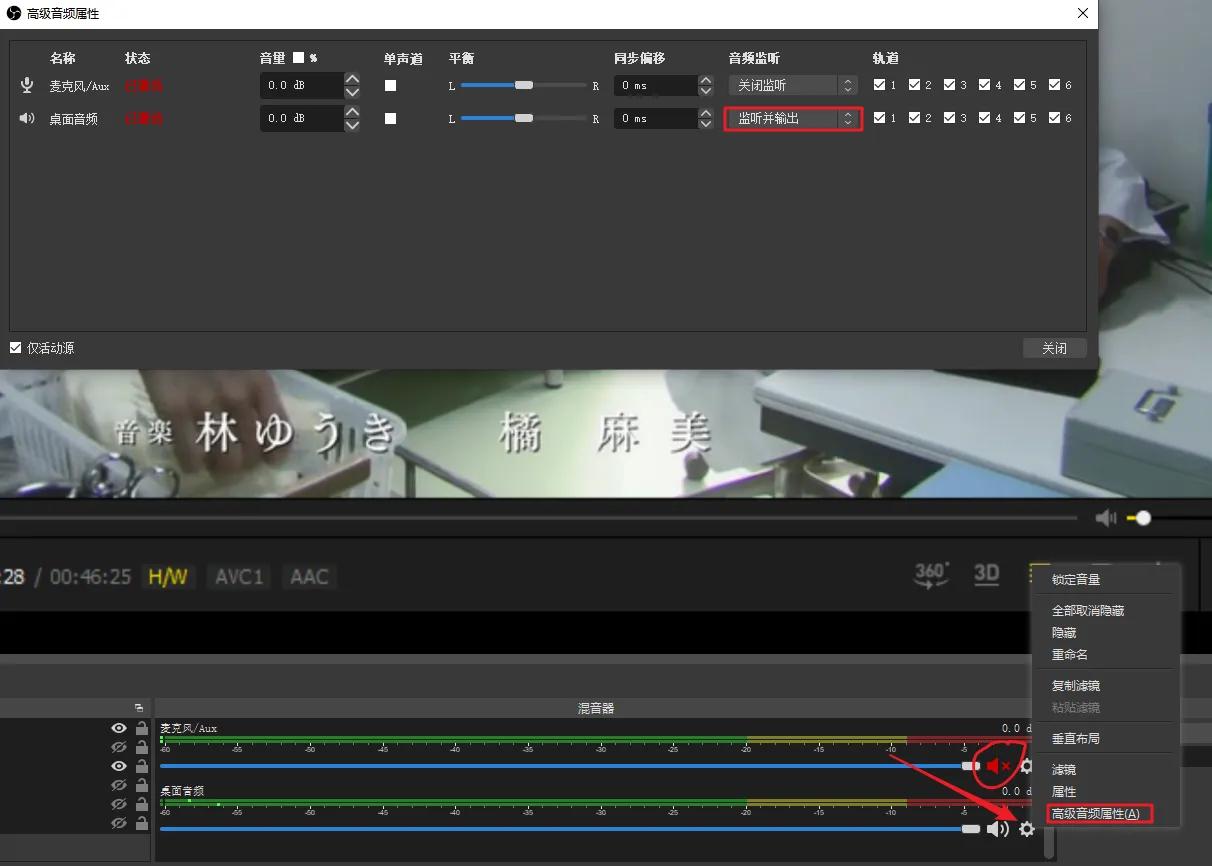Click 重命名 to rename the source
This screenshot has height=866, width=1212.
pyautogui.click(x=1068, y=653)
